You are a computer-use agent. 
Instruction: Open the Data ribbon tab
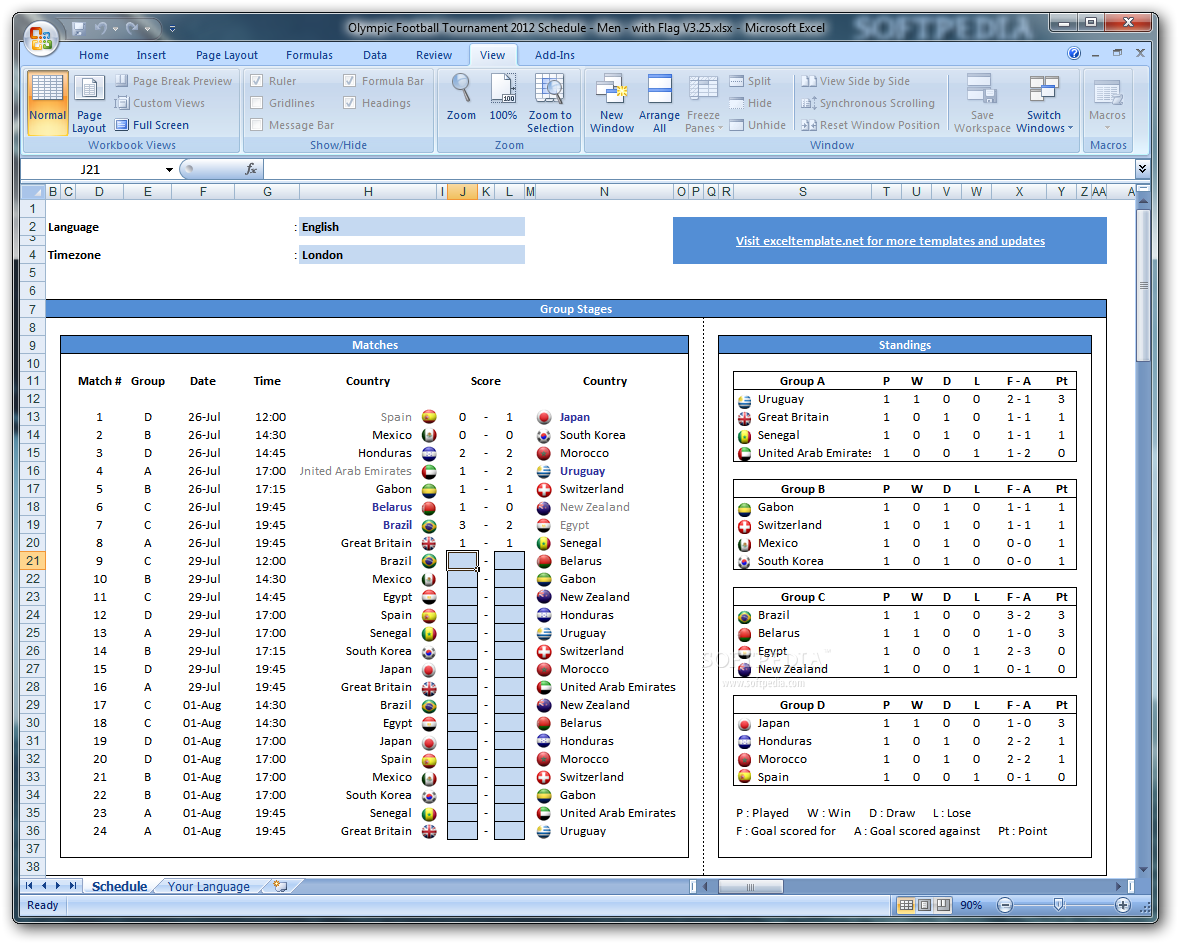tap(374, 55)
